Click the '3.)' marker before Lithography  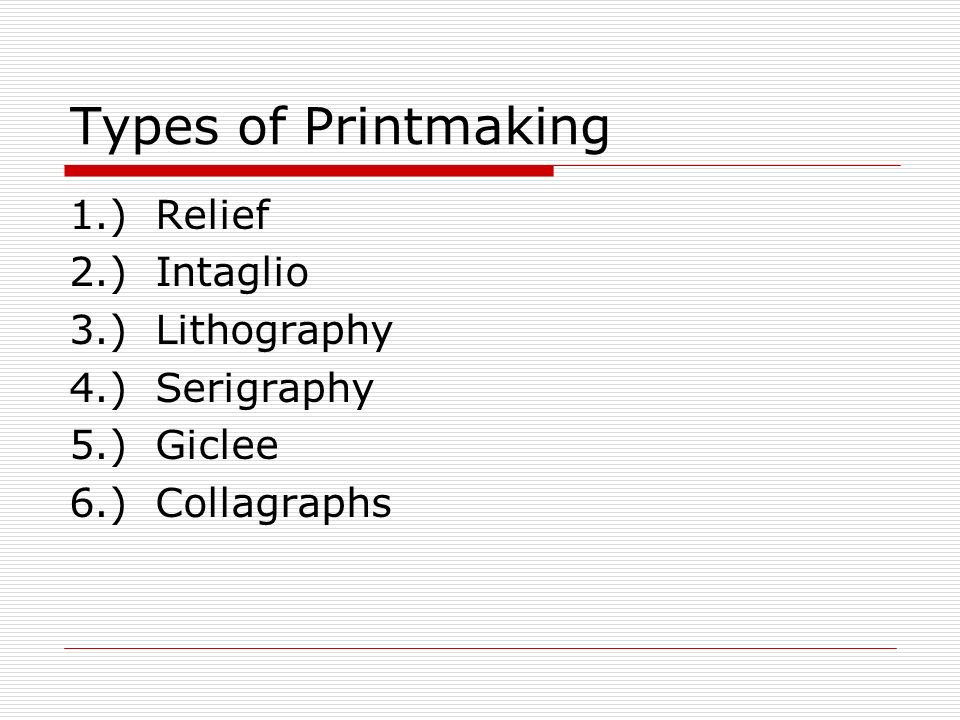click(x=98, y=331)
